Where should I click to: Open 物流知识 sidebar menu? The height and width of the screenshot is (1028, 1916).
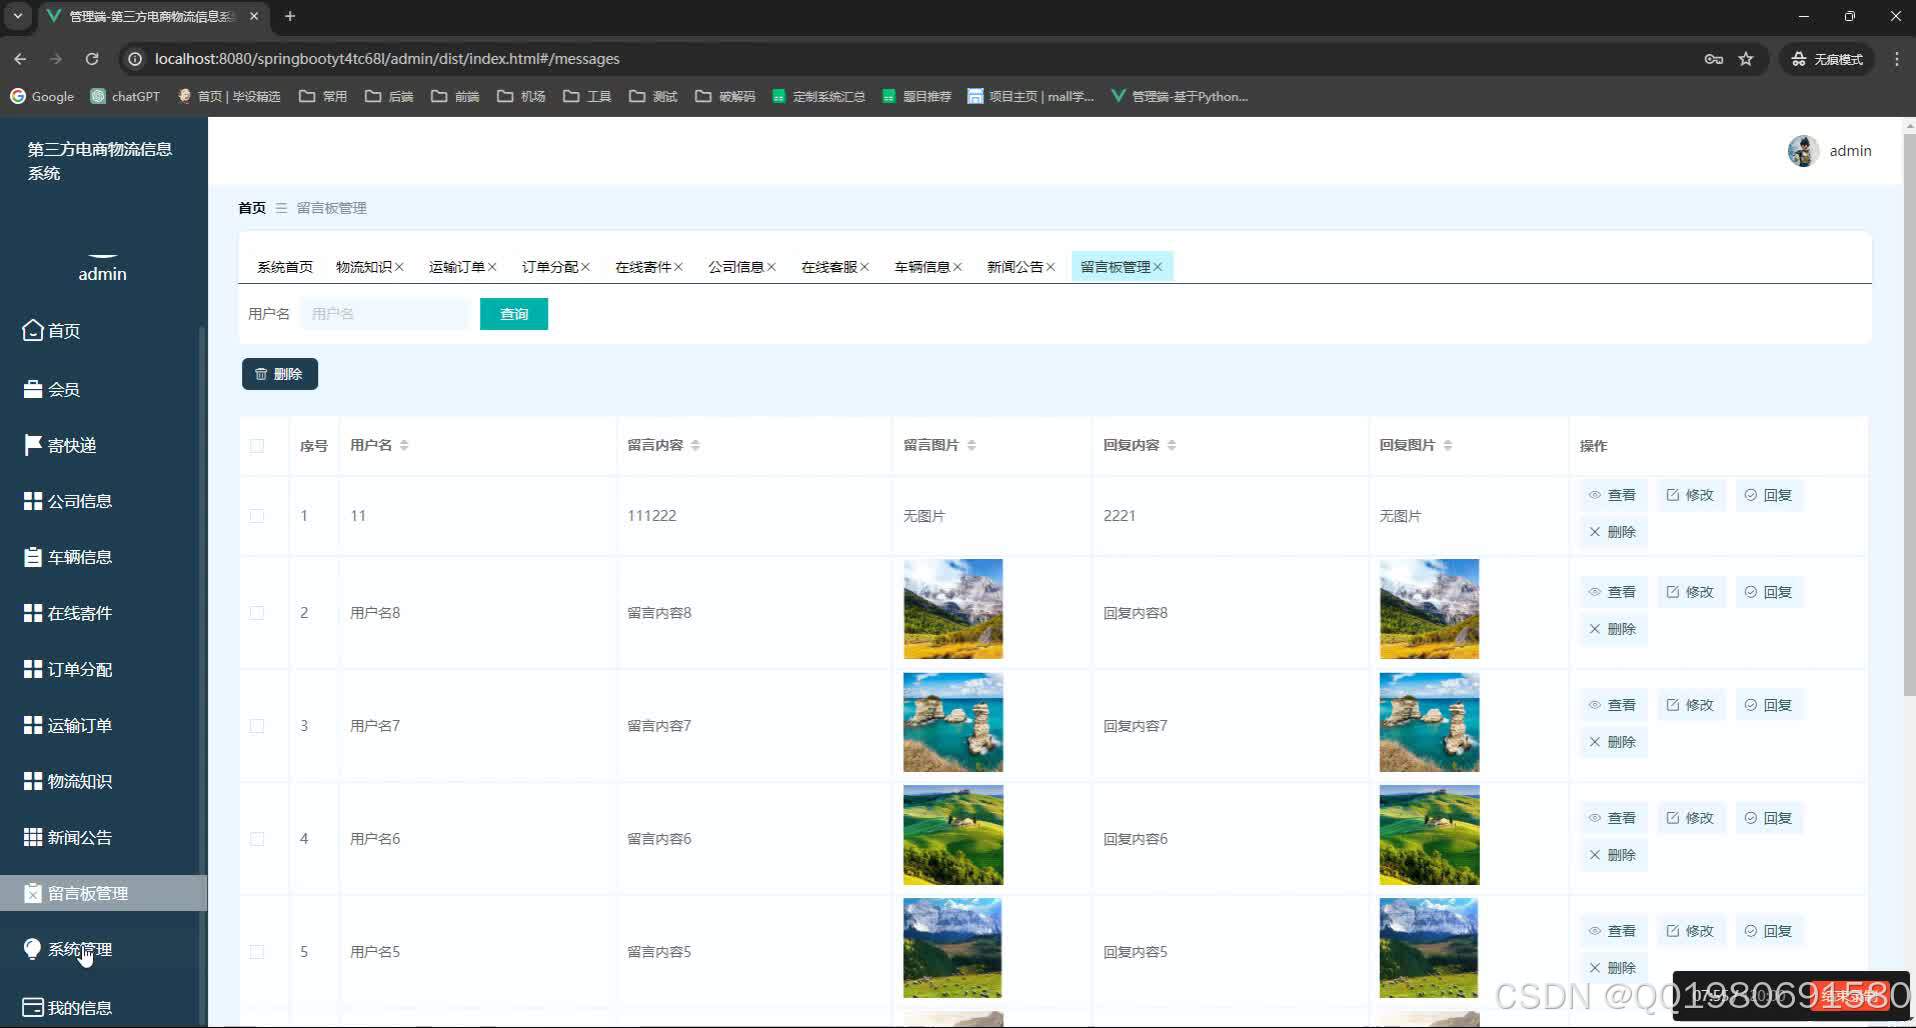68,781
